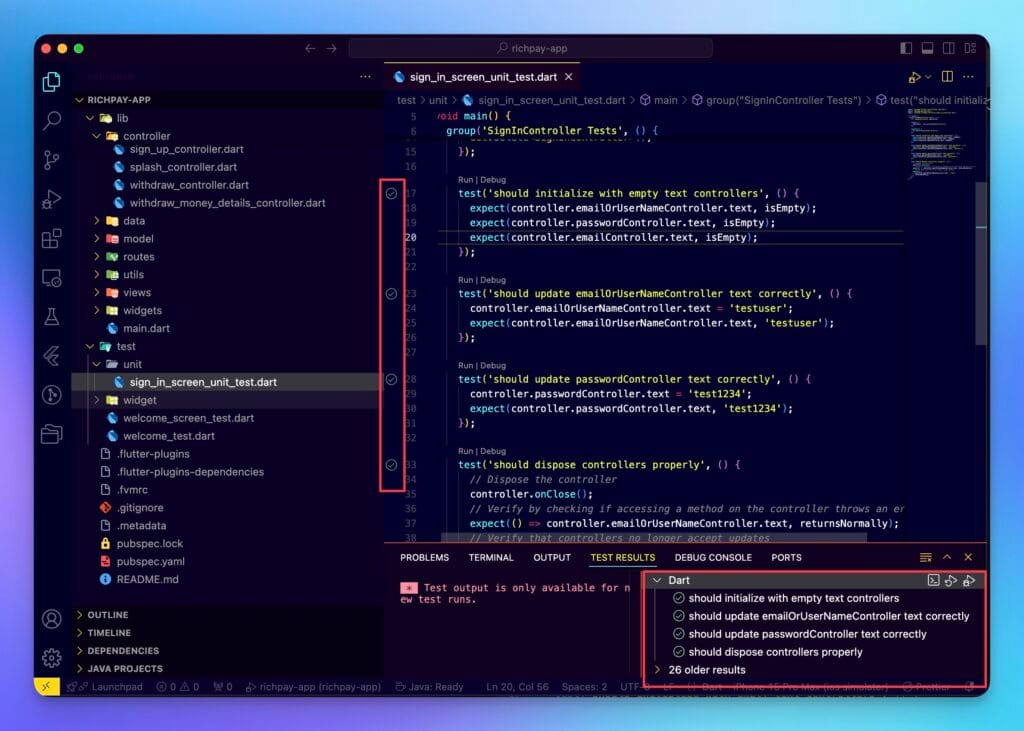Click the Explorer more actions ellipsis

(365, 76)
